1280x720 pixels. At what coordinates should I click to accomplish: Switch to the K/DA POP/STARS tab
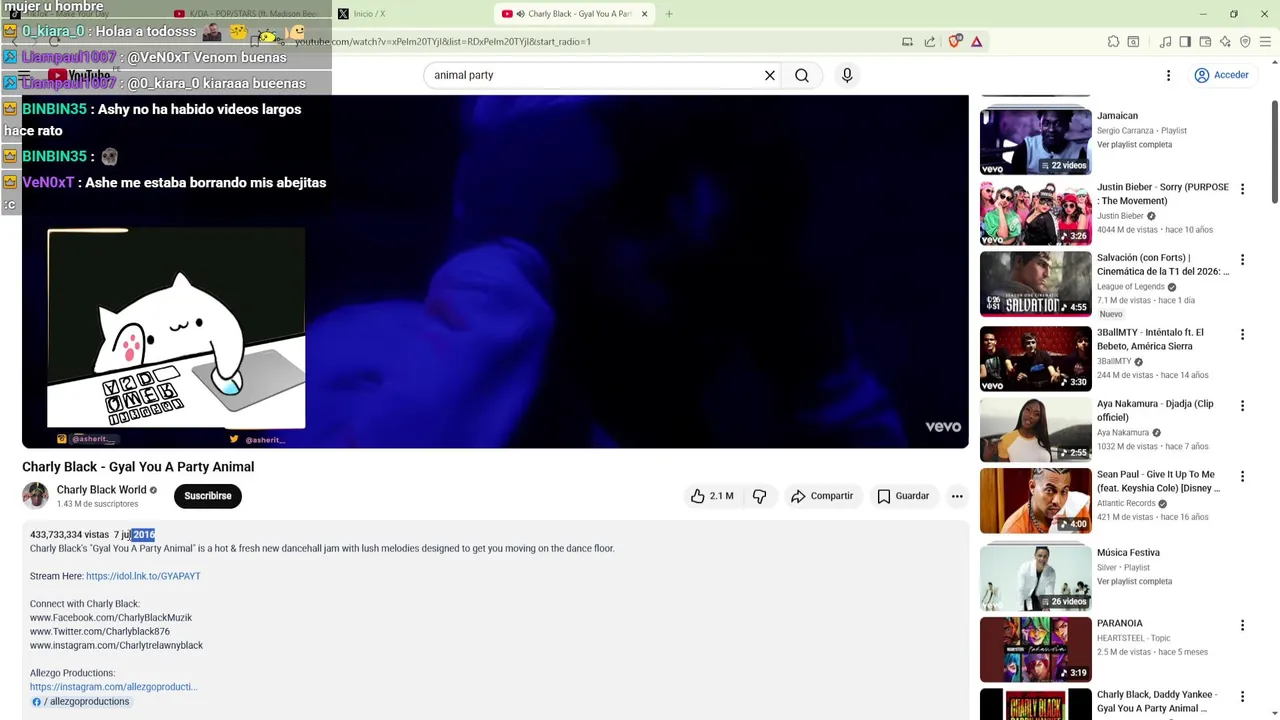click(250, 14)
